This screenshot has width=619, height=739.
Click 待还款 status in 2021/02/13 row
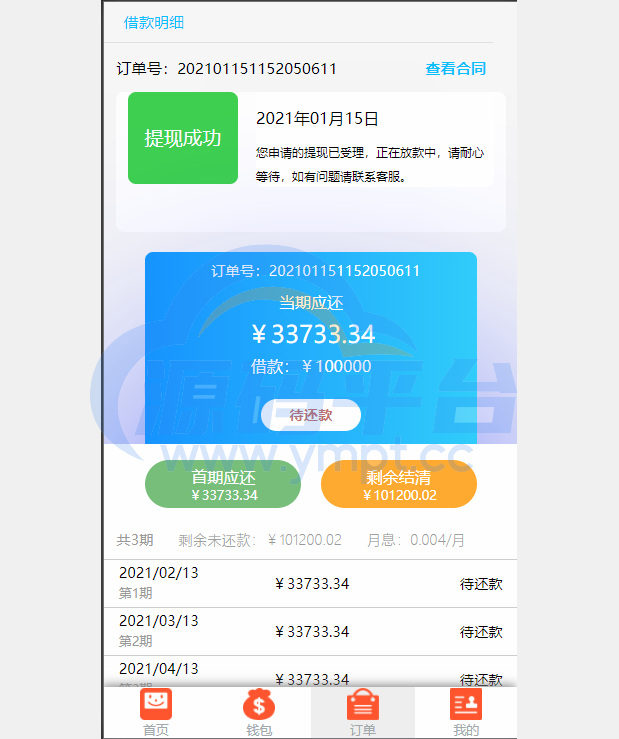[x=481, y=584]
